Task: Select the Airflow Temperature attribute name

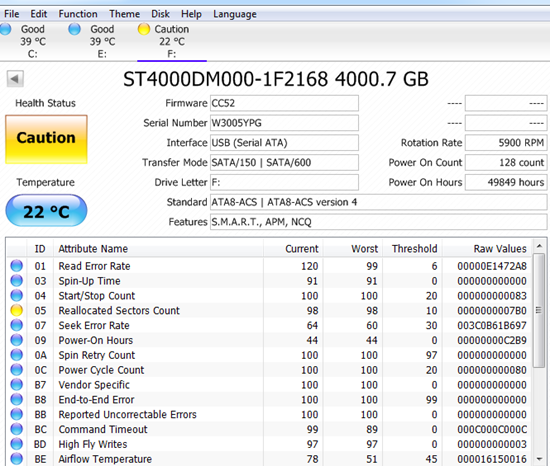Action: (105, 459)
